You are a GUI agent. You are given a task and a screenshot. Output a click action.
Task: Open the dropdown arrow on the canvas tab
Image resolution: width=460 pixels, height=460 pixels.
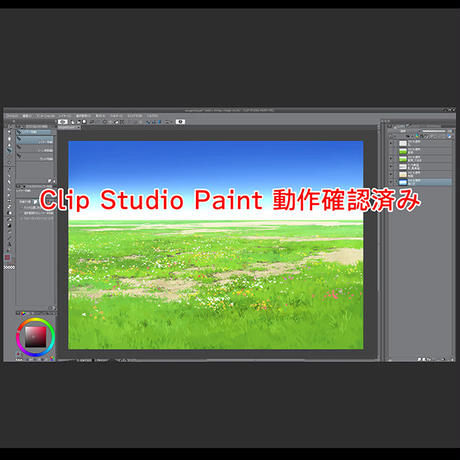tap(78, 127)
